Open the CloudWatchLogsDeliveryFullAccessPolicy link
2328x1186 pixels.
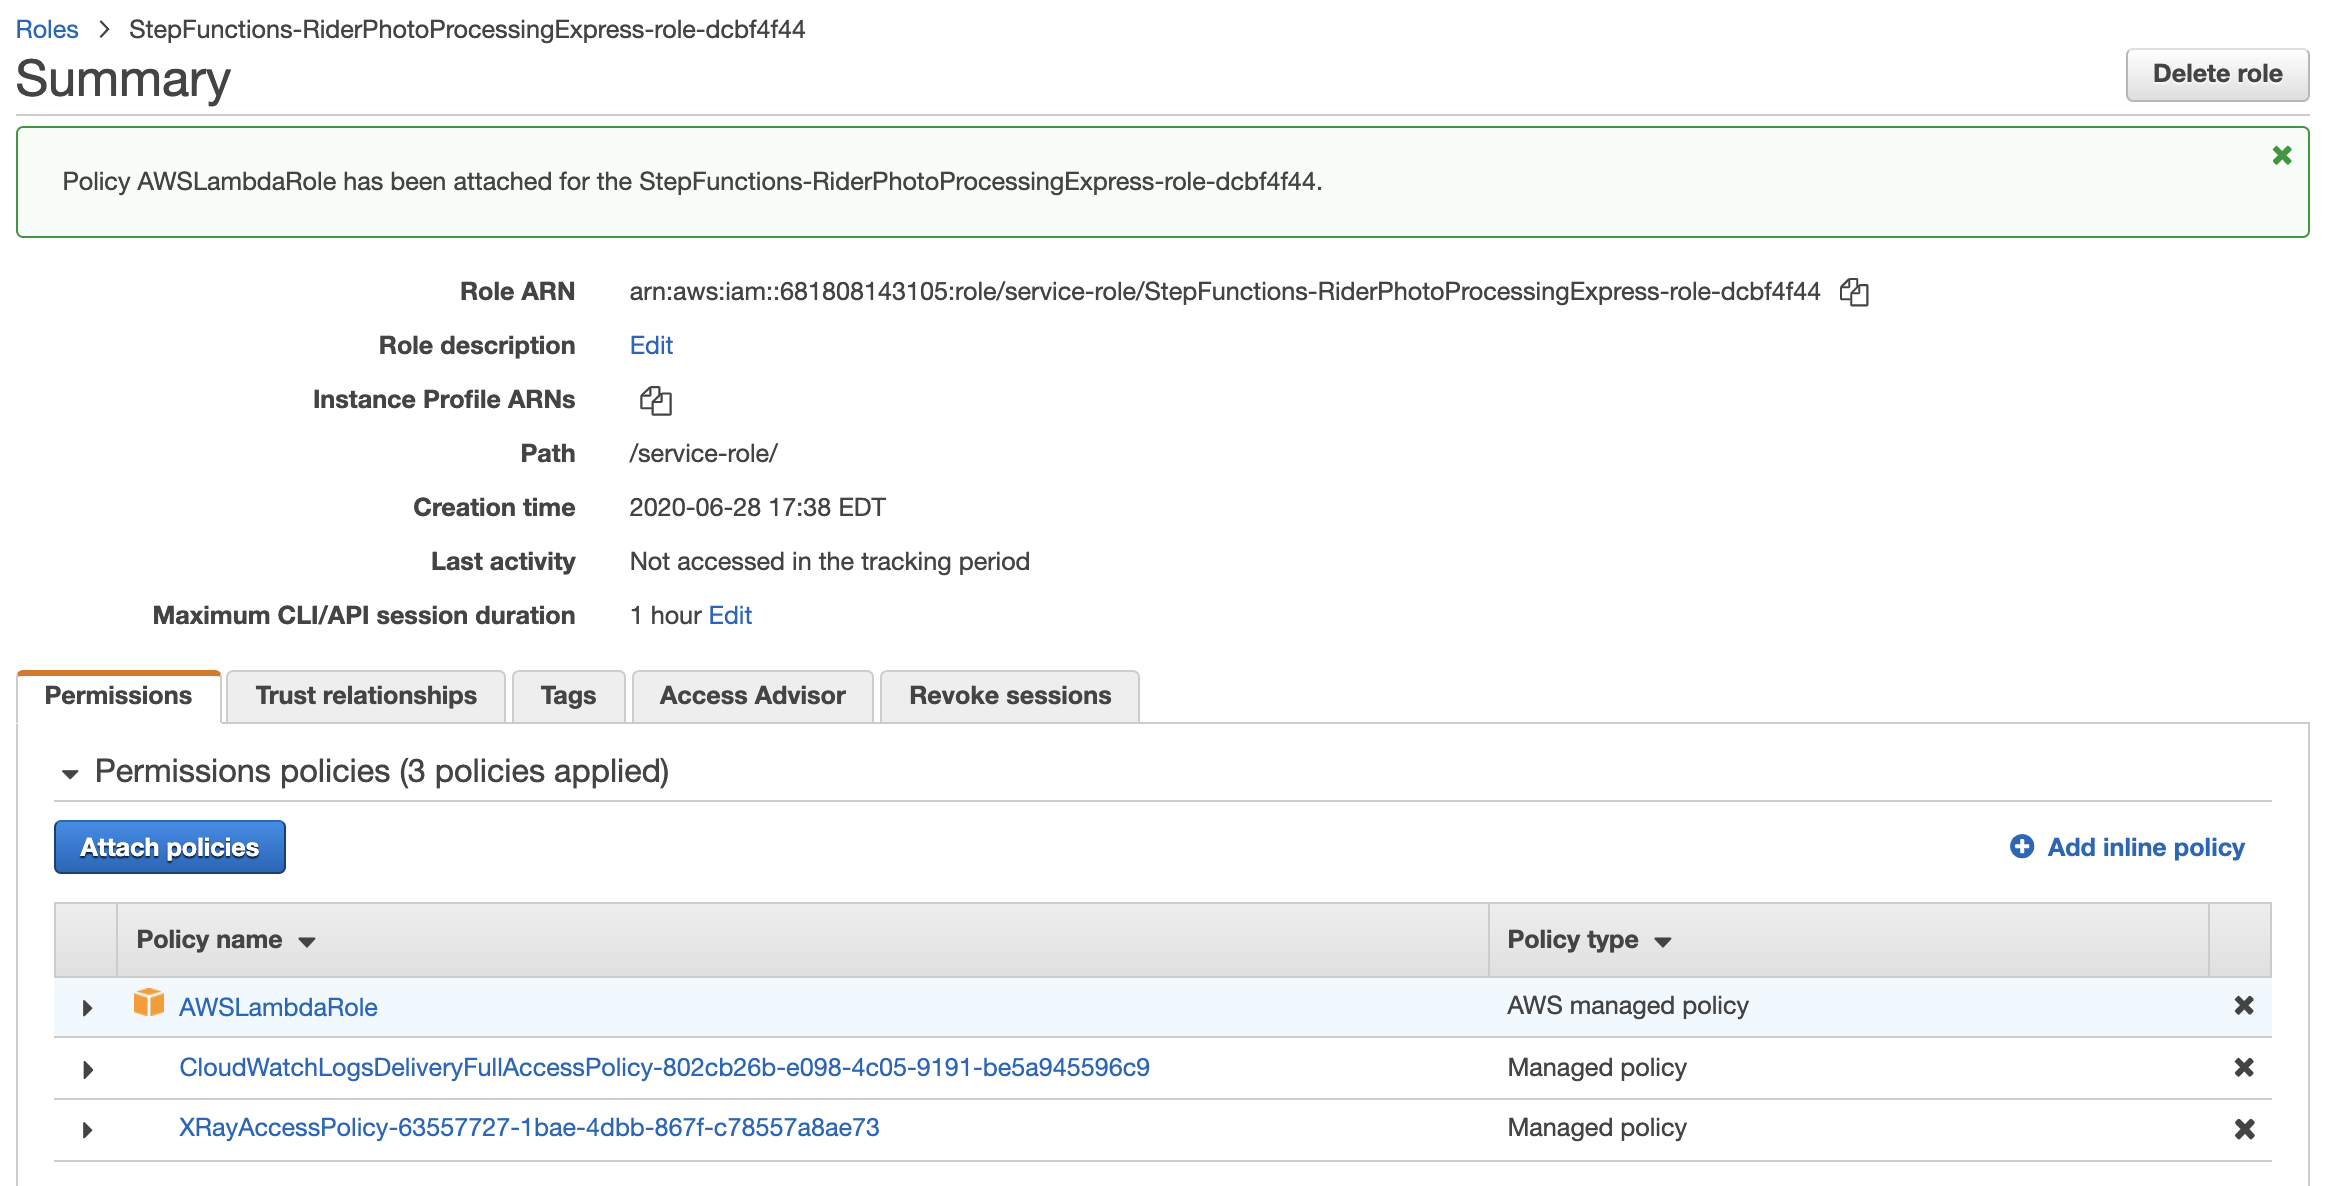[x=664, y=1067]
